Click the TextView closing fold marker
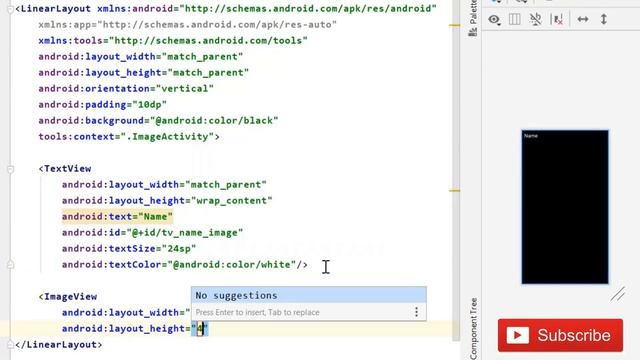Viewport: 640px width, 360px height. tap(11, 265)
